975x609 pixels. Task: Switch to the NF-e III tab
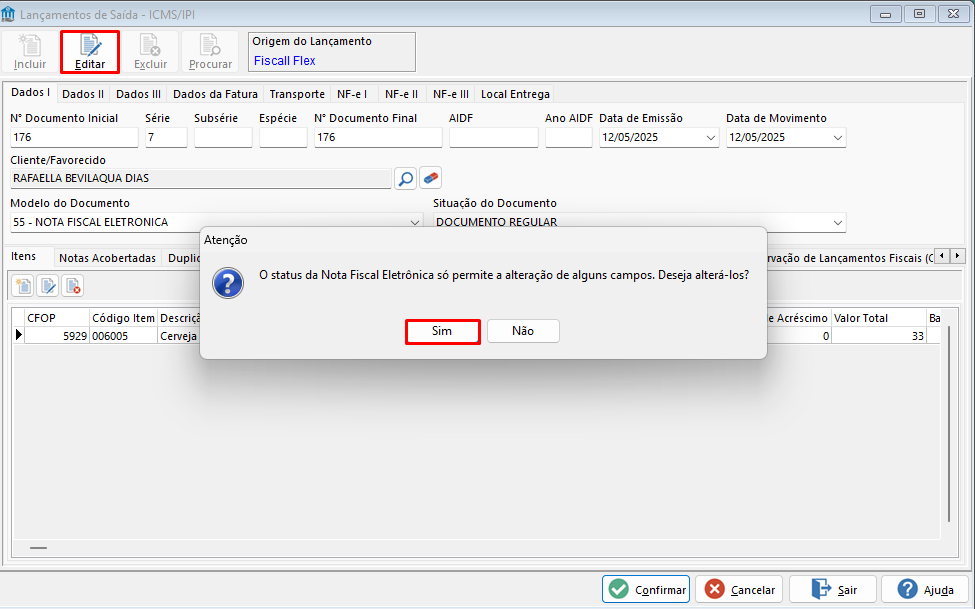[x=451, y=94]
